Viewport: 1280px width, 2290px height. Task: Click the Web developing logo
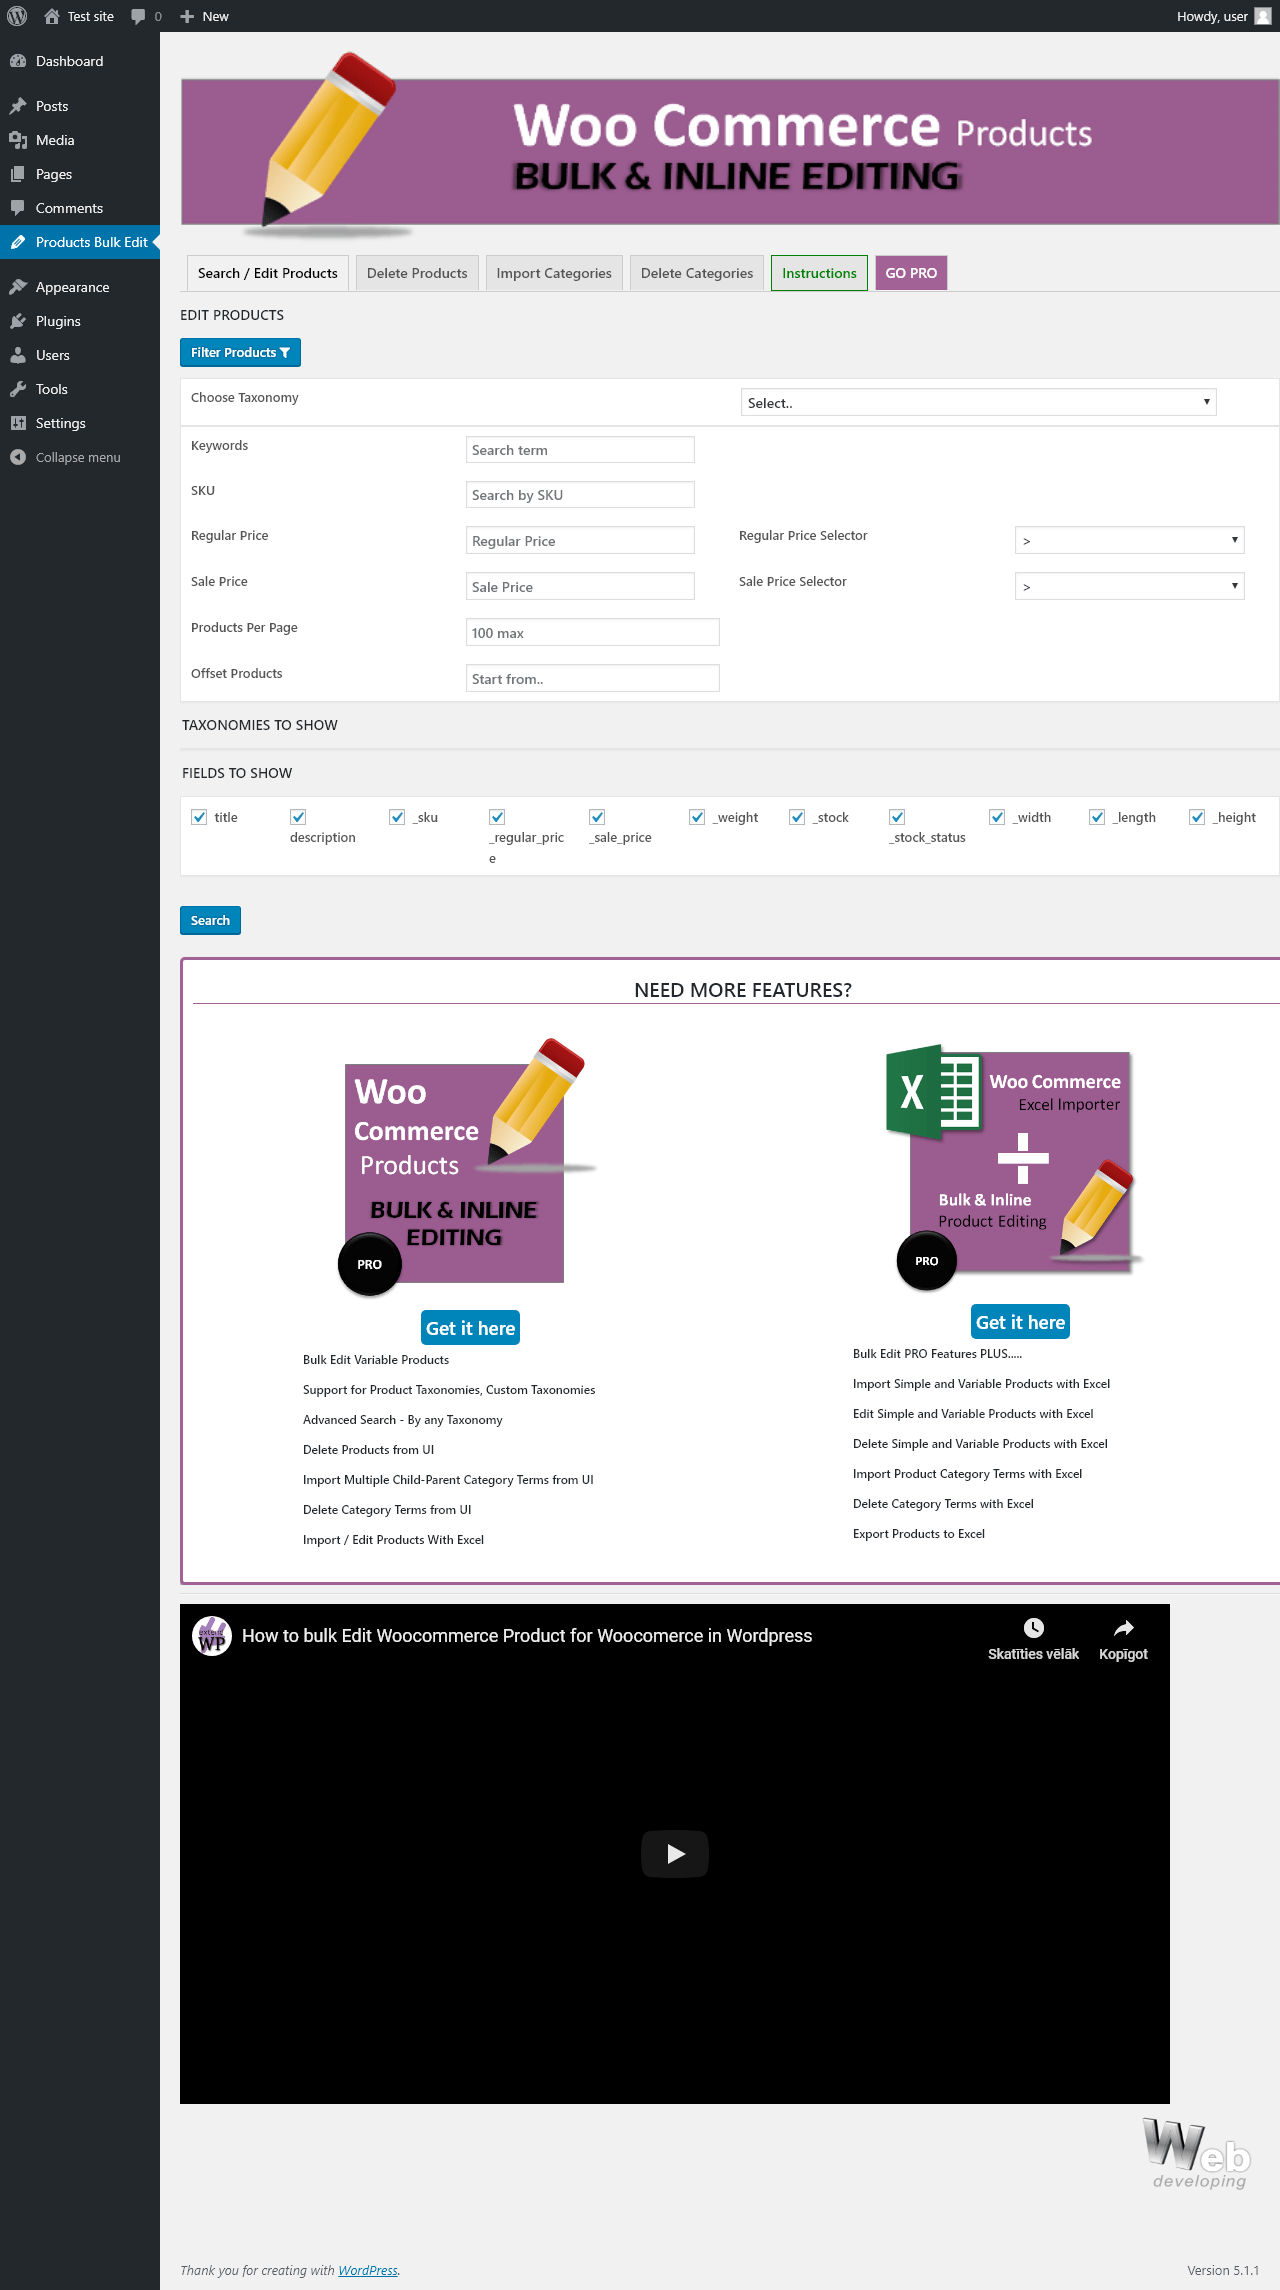1198,2154
